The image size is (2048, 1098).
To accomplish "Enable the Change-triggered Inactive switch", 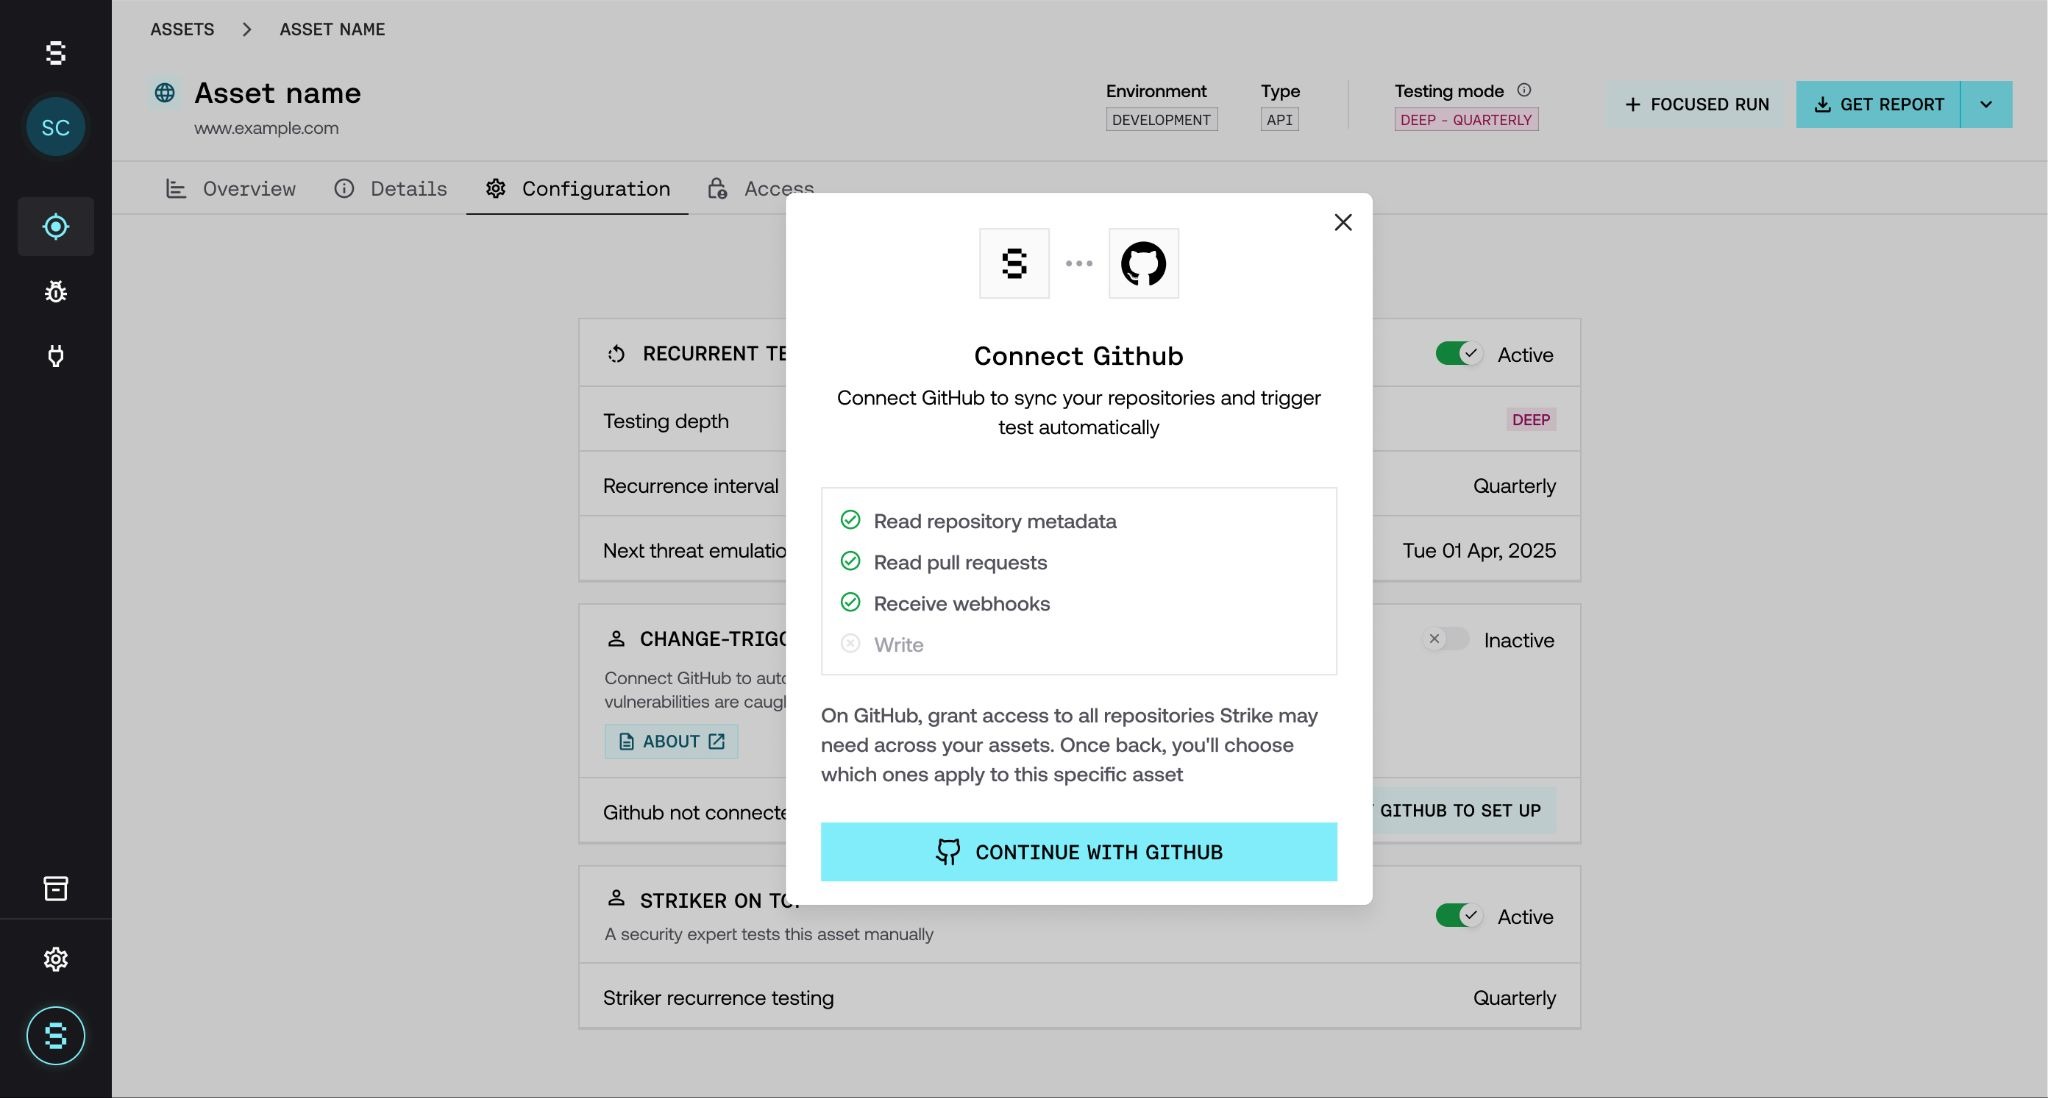I will [1446, 639].
